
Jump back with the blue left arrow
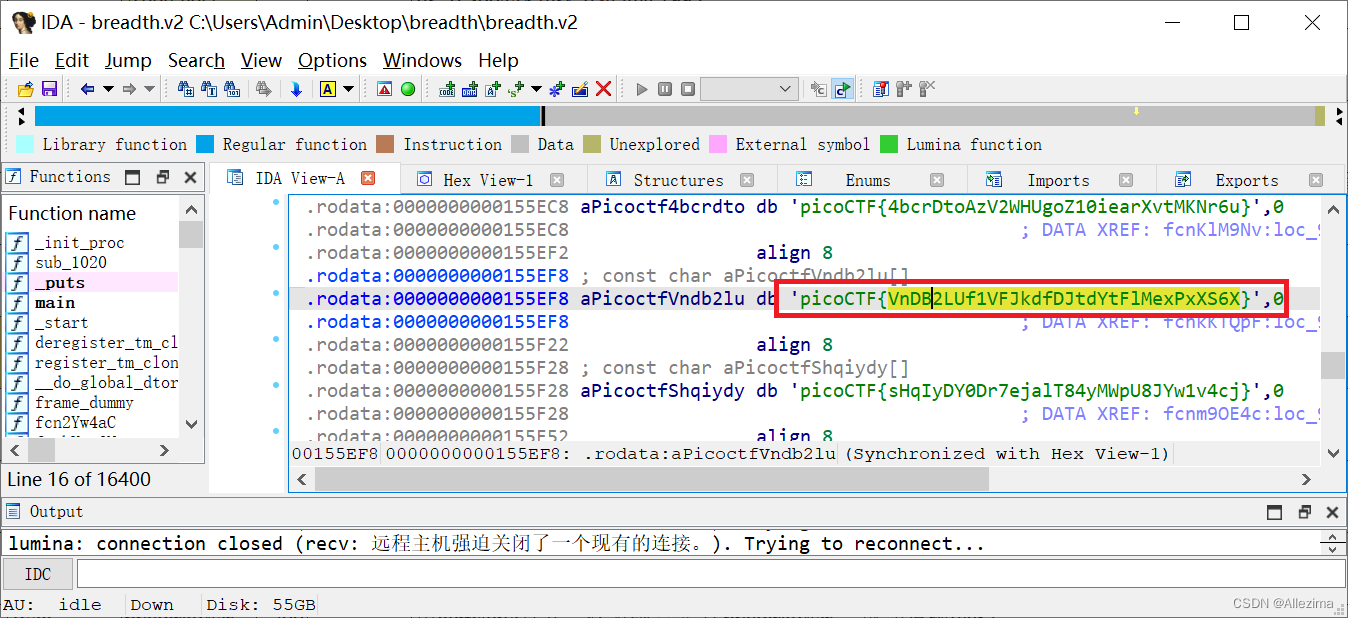87,89
